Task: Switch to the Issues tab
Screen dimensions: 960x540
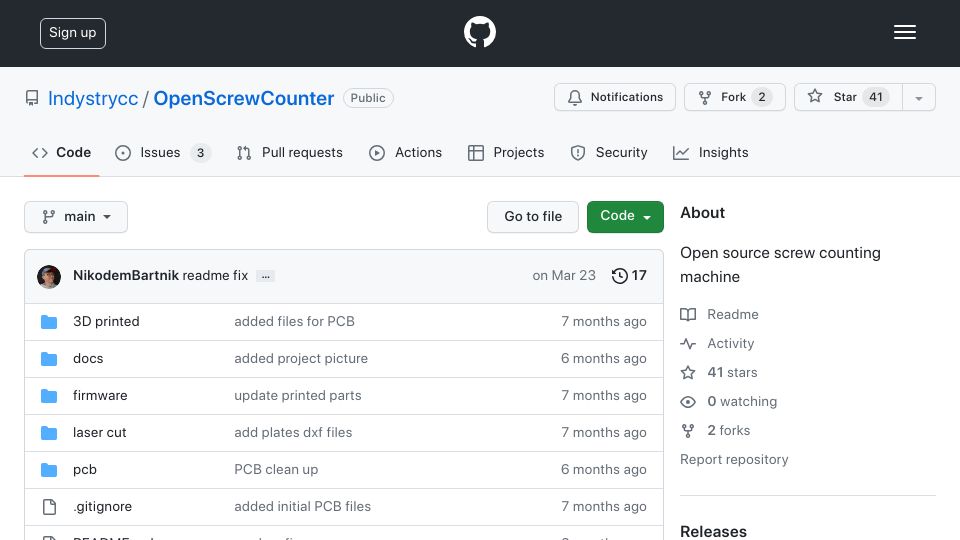Action: [163, 152]
